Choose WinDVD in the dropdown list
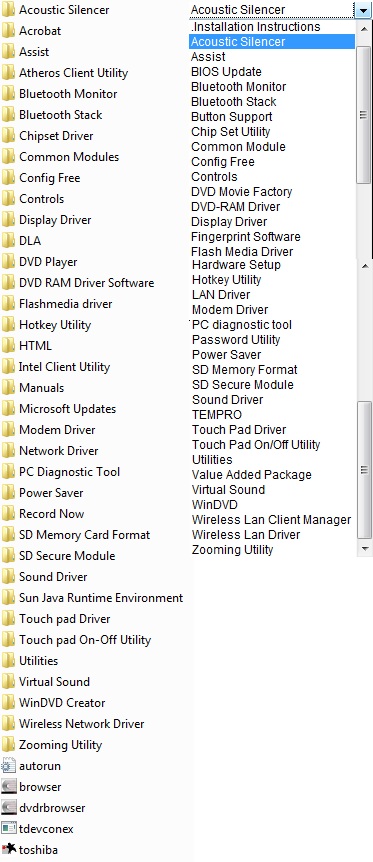 point(215,505)
